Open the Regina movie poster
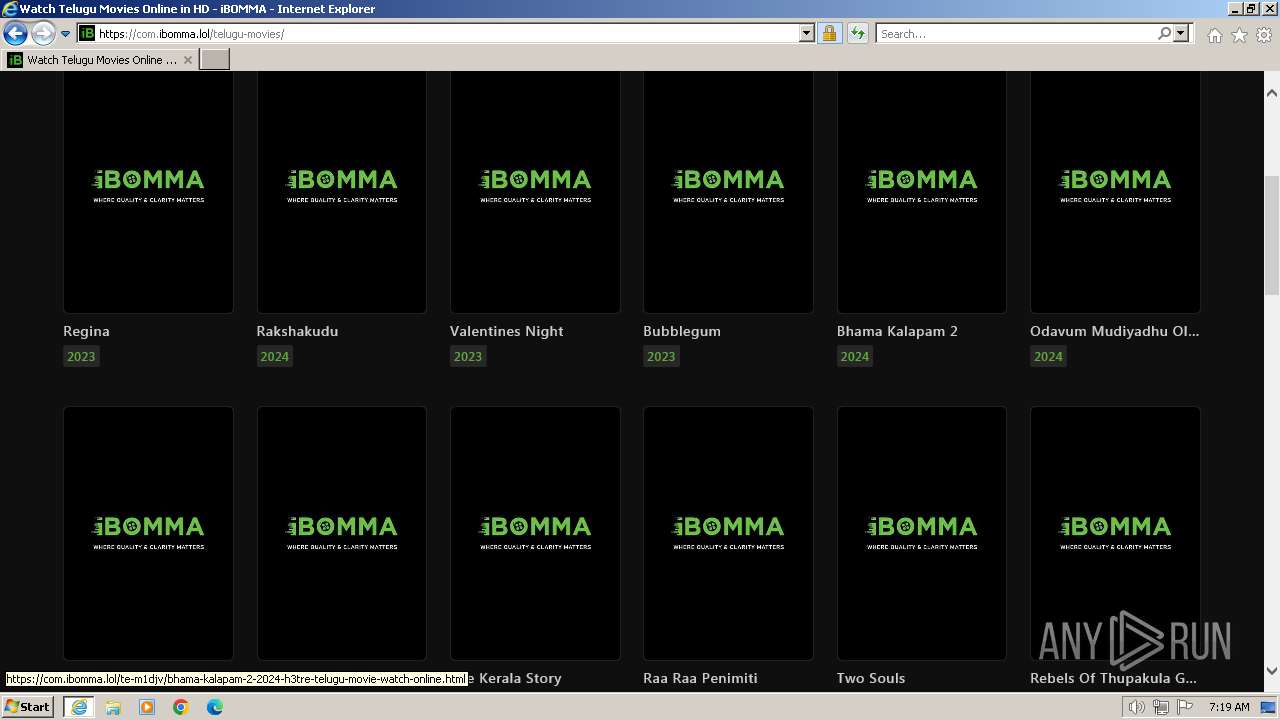The width and height of the screenshot is (1280, 720). [x=148, y=192]
